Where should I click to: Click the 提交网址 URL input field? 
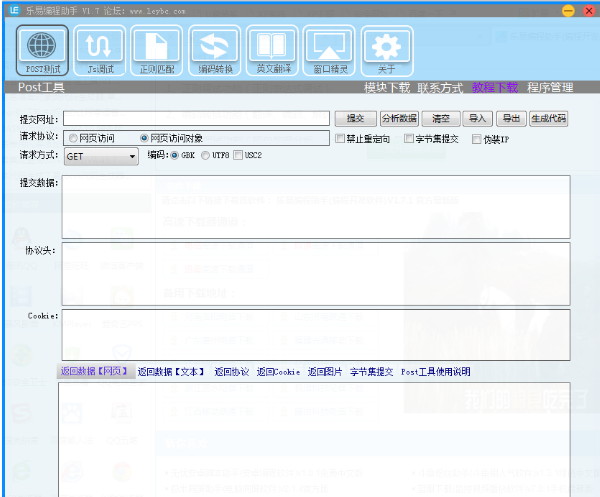coord(195,119)
